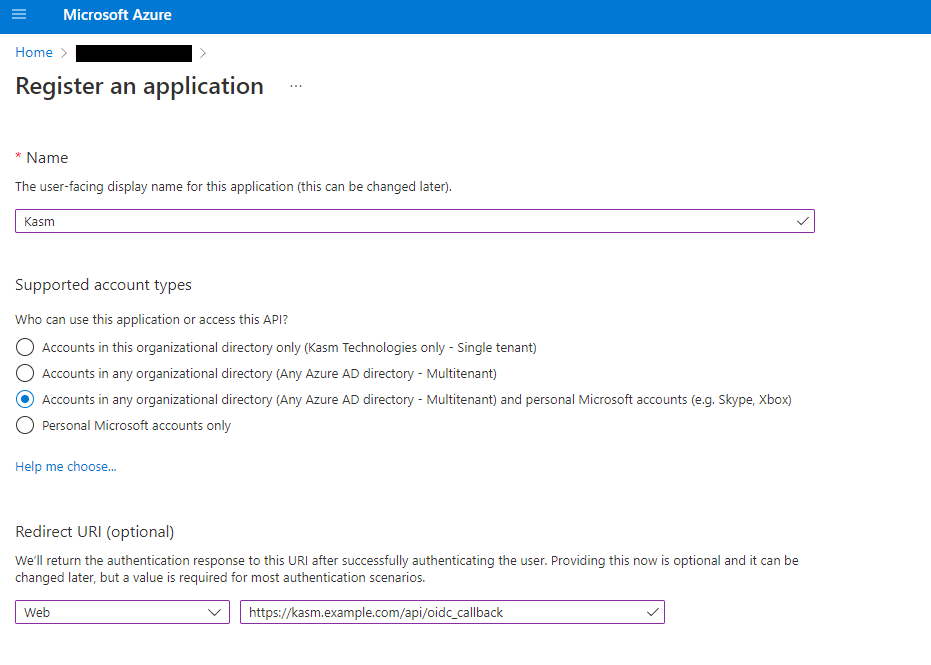
Task: Click the Name field containing Kasm
Action: click(x=400, y=221)
